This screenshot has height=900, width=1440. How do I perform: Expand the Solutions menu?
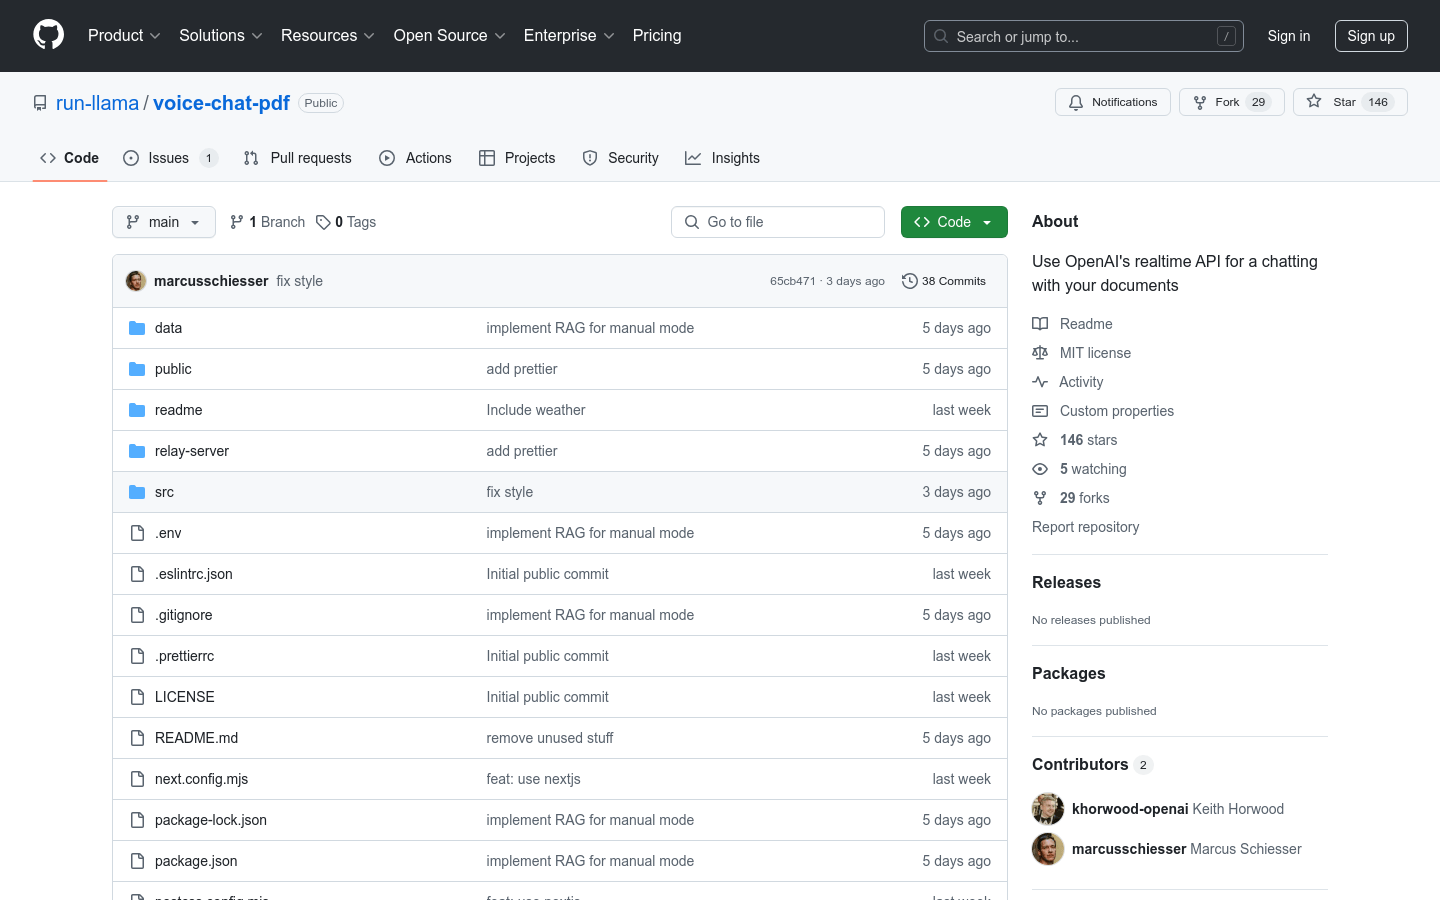click(221, 35)
